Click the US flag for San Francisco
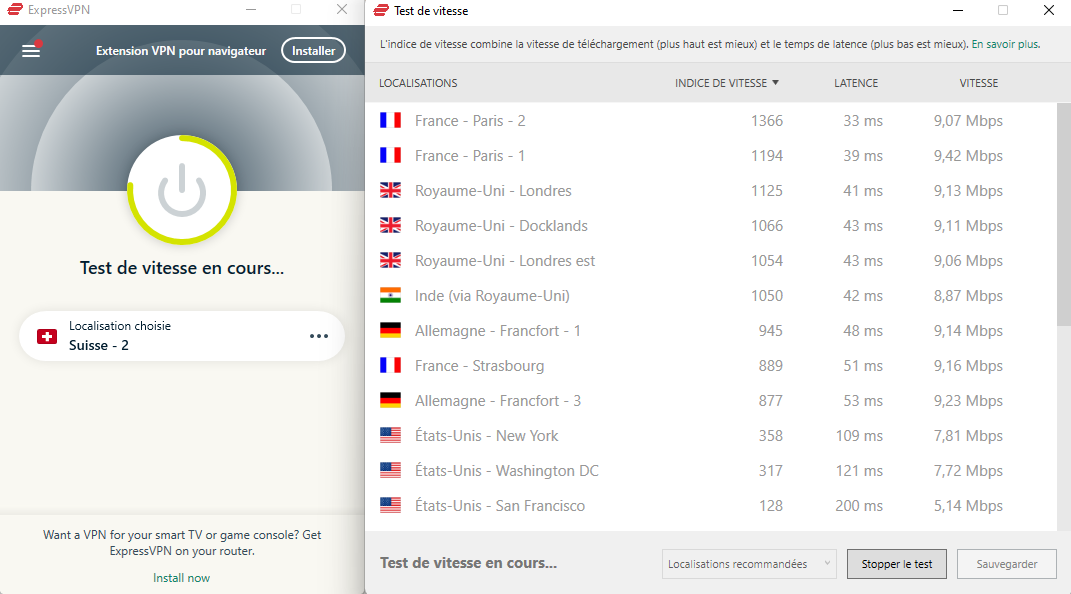Screen dimensions: 1071x594 pyautogui.click(x=391, y=505)
